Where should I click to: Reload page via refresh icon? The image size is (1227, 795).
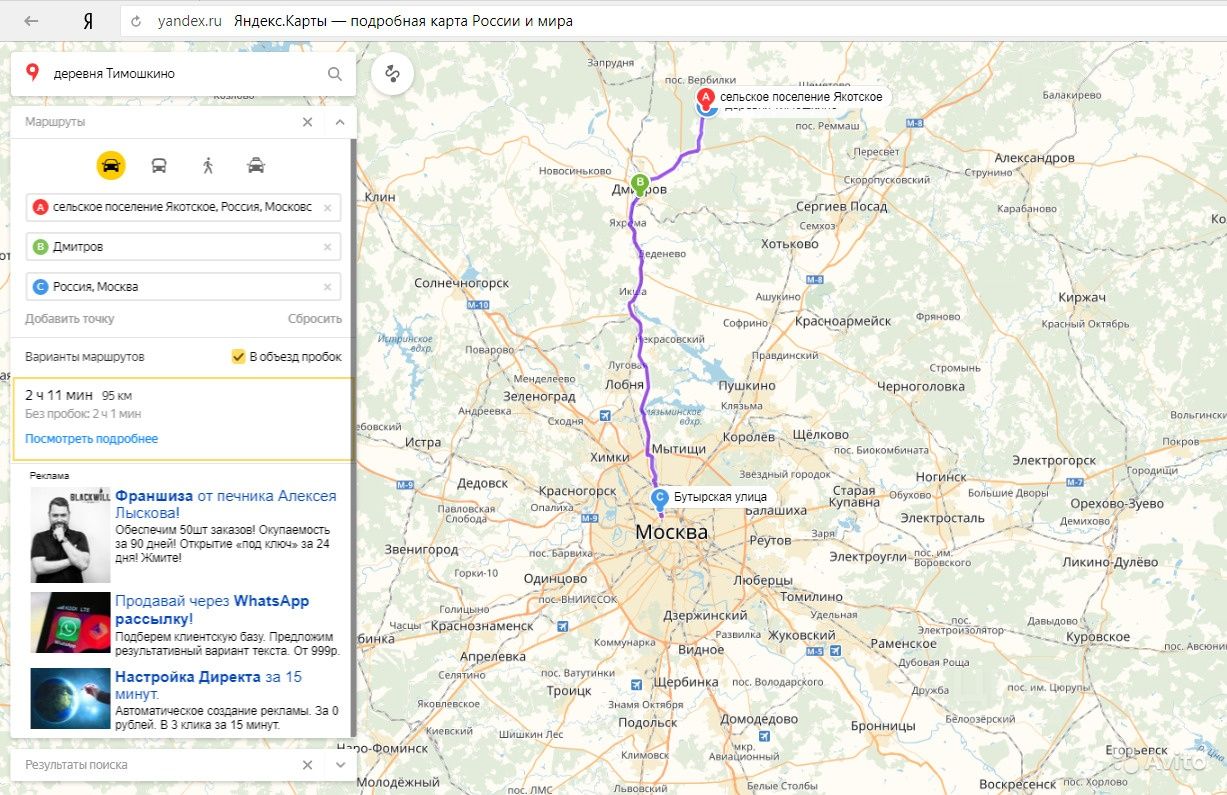(137, 21)
